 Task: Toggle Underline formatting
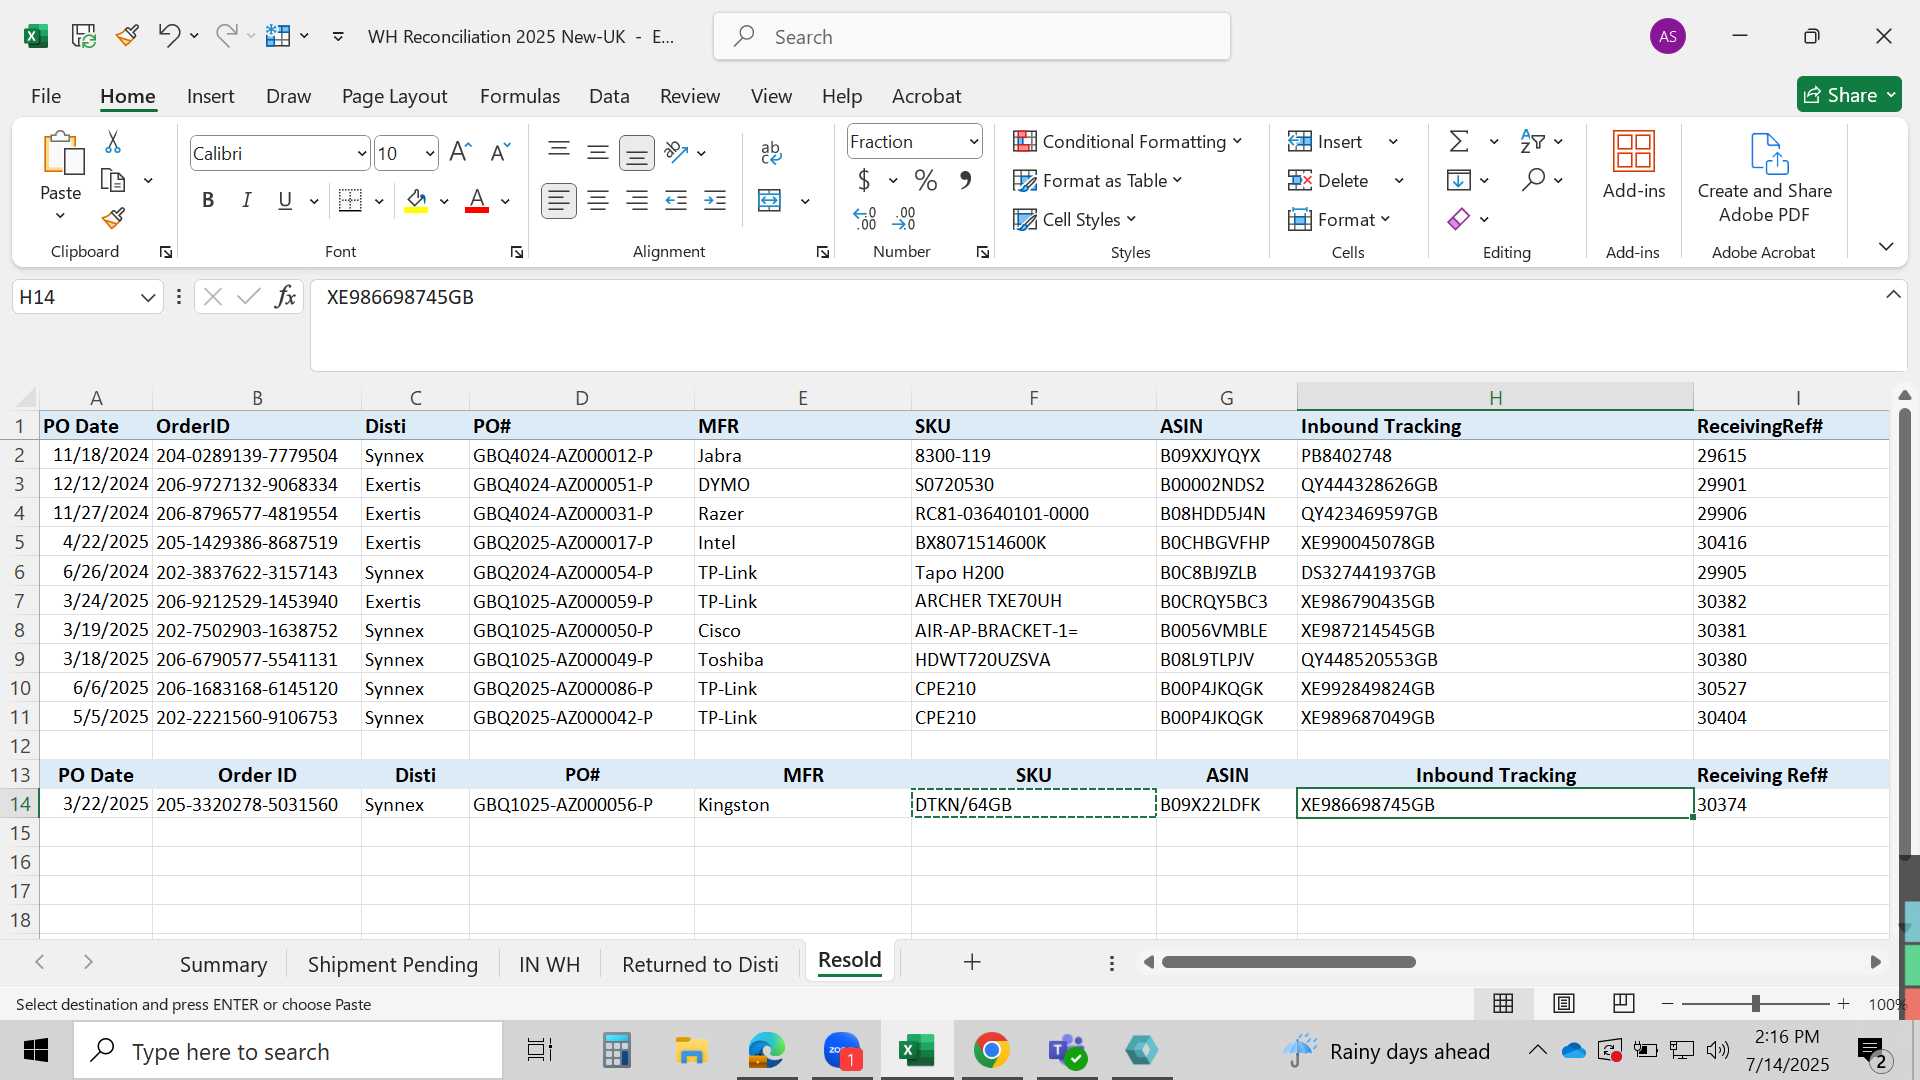click(x=285, y=201)
